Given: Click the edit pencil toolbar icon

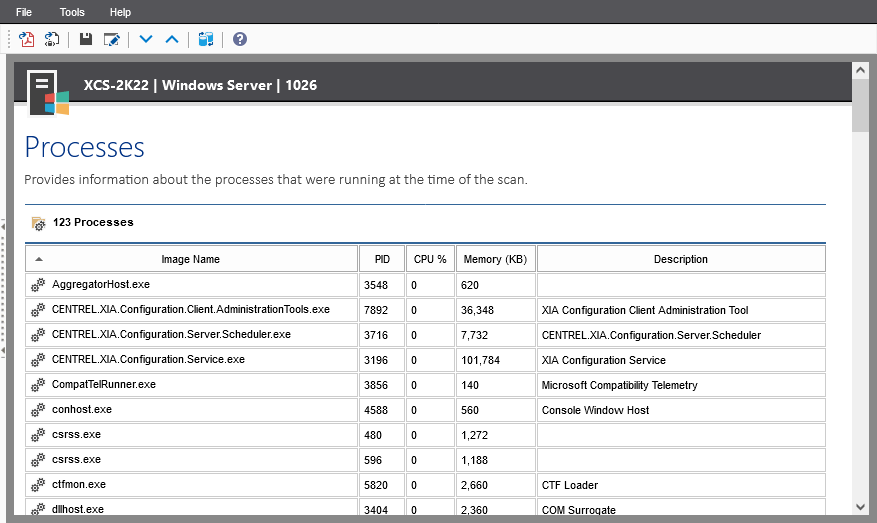Looking at the screenshot, I should (112, 39).
